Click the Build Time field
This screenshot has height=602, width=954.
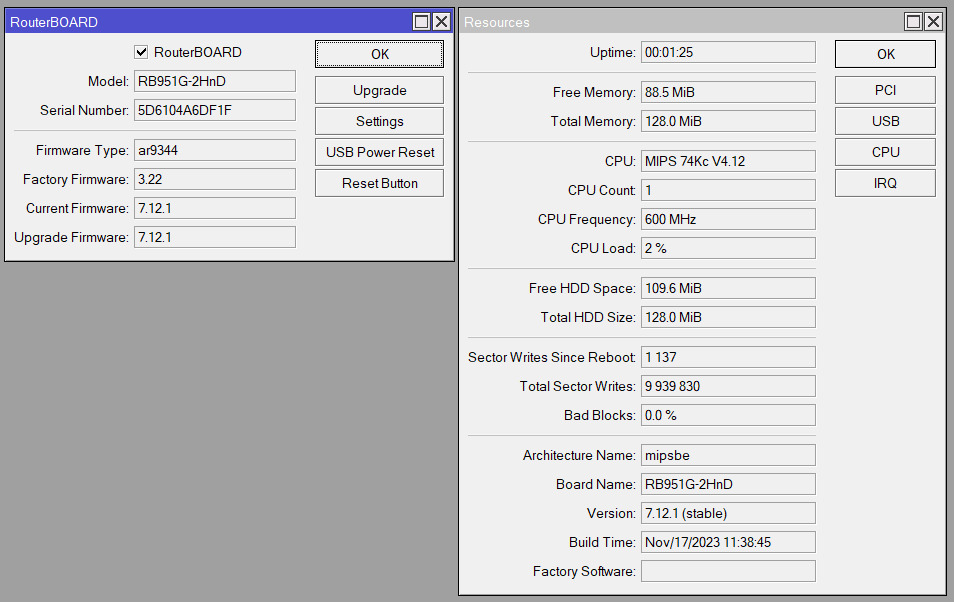pyautogui.click(x=728, y=542)
